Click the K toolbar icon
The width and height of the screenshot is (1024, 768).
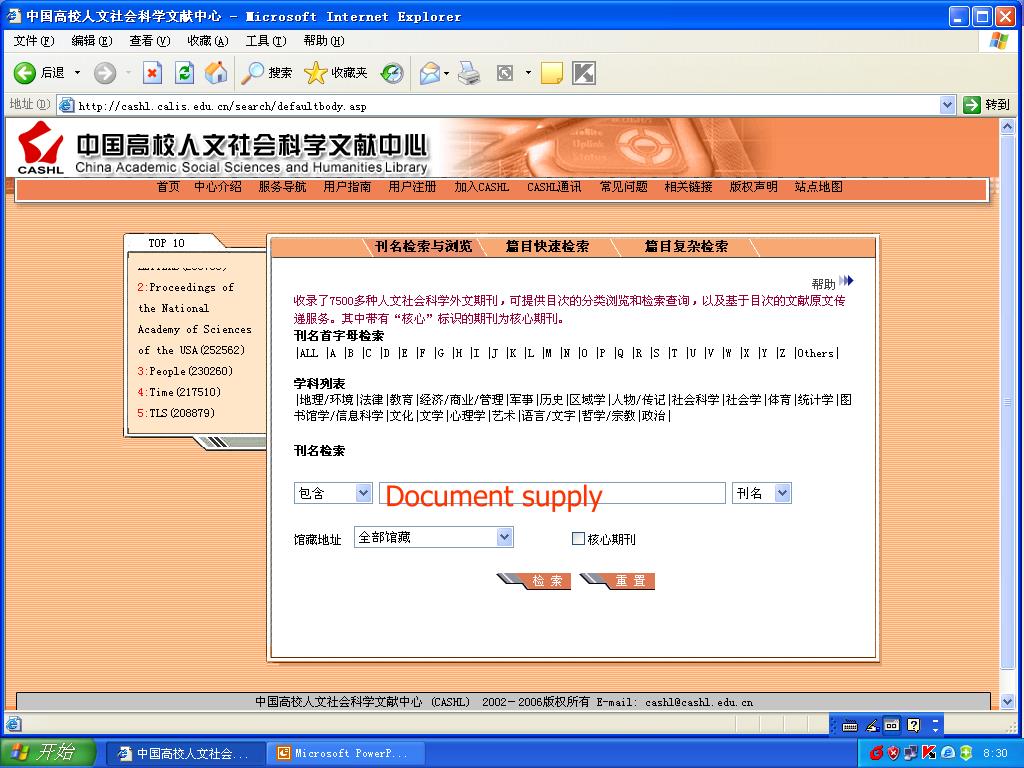tap(584, 73)
